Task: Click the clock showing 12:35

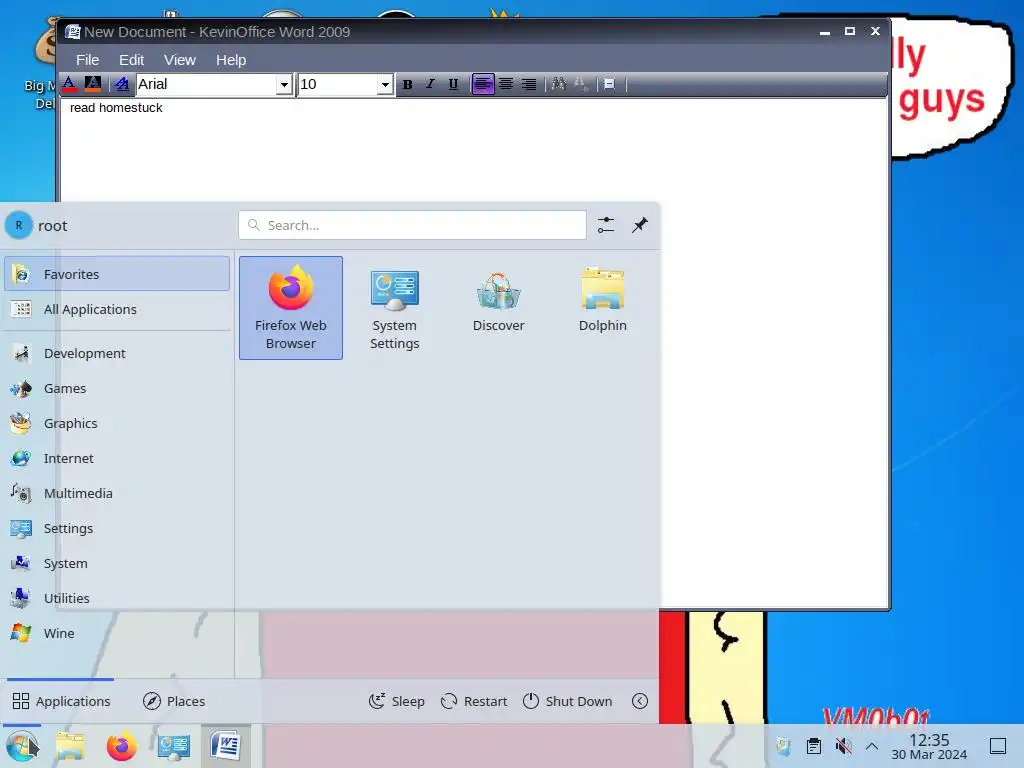Action: [x=929, y=746]
